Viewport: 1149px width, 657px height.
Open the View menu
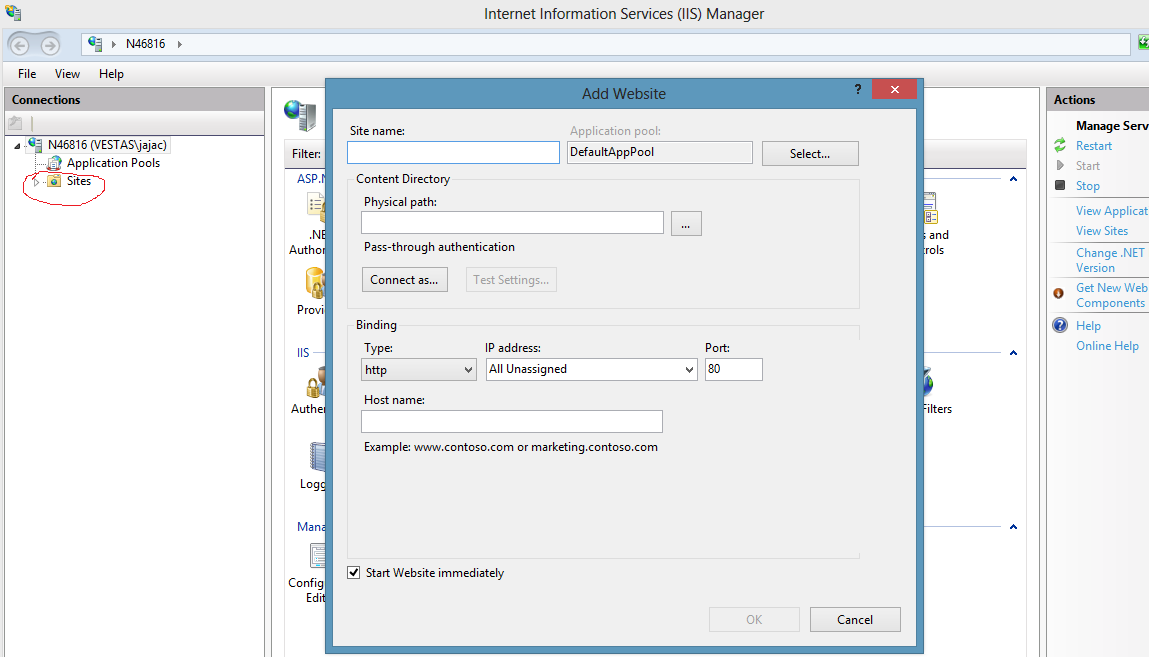66,73
